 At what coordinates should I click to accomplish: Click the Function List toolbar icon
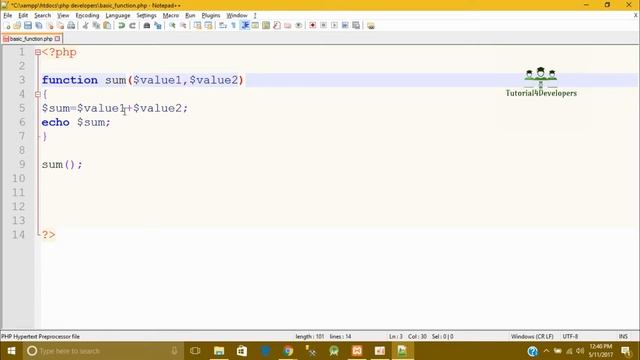pos(277,26)
